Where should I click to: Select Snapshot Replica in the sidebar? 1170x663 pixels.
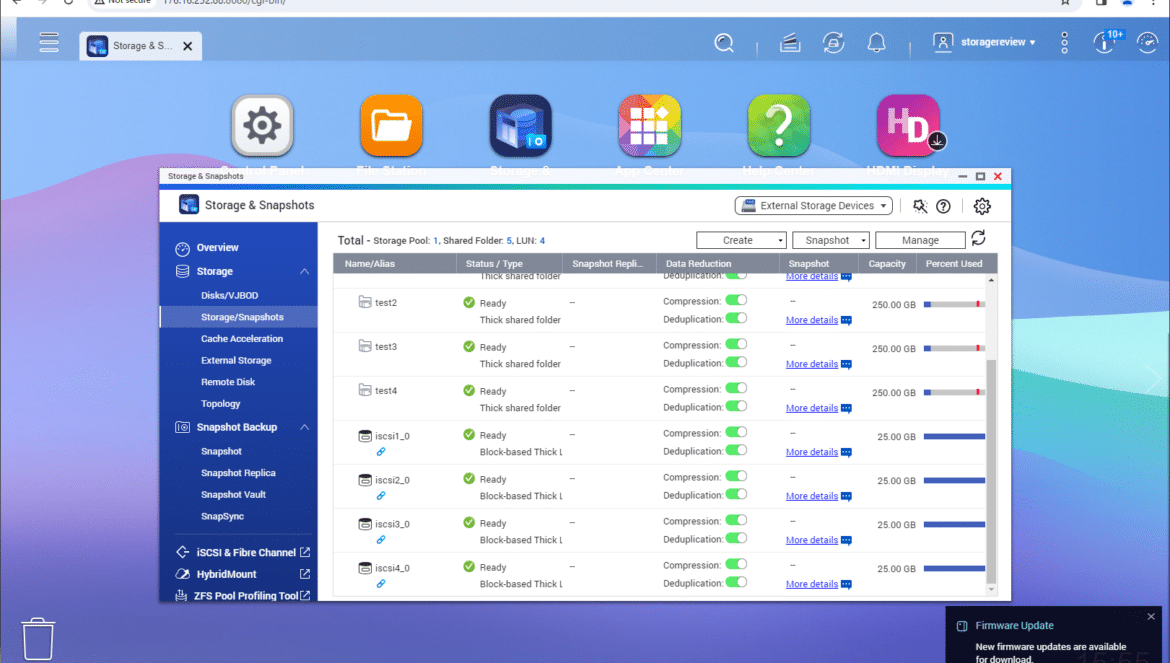[x=238, y=473]
